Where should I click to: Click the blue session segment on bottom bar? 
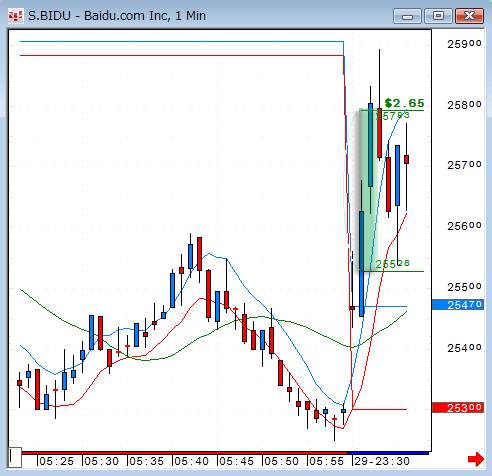click(388, 453)
